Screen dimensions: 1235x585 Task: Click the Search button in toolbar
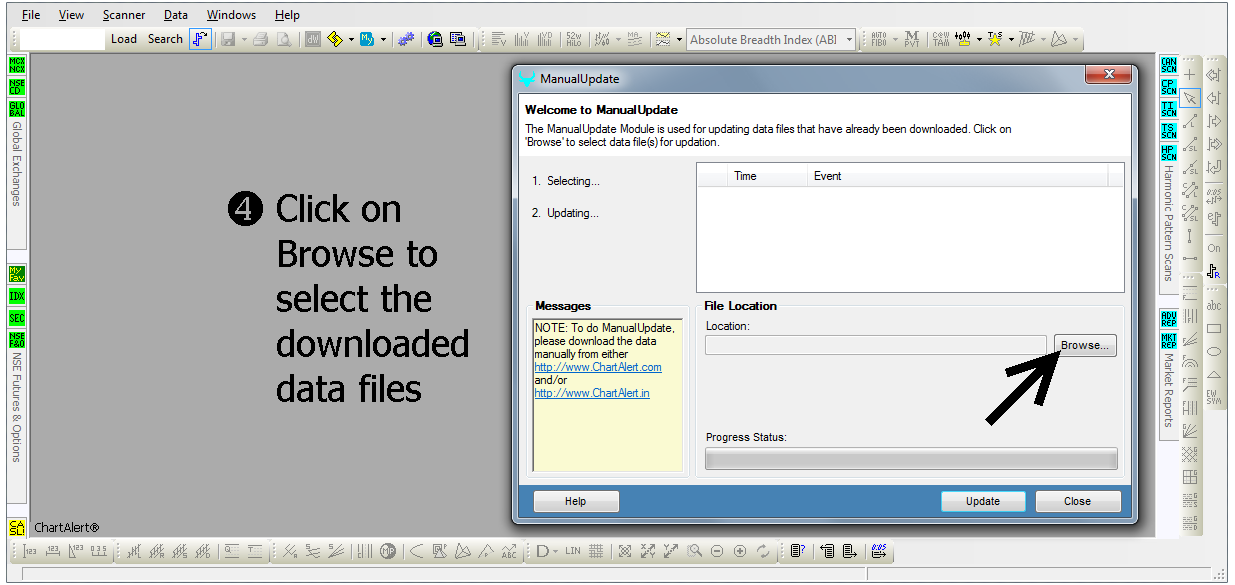pyautogui.click(x=166, y=39)
